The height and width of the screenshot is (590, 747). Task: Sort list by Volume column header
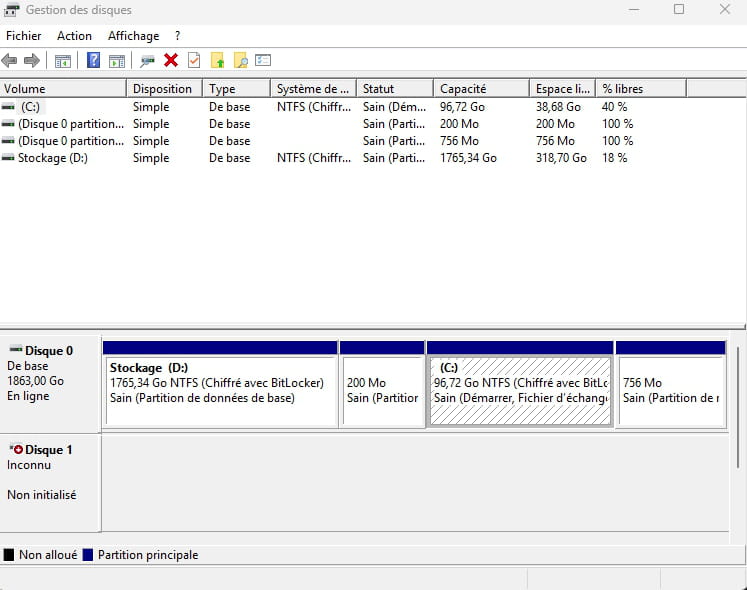pos(62,89)
